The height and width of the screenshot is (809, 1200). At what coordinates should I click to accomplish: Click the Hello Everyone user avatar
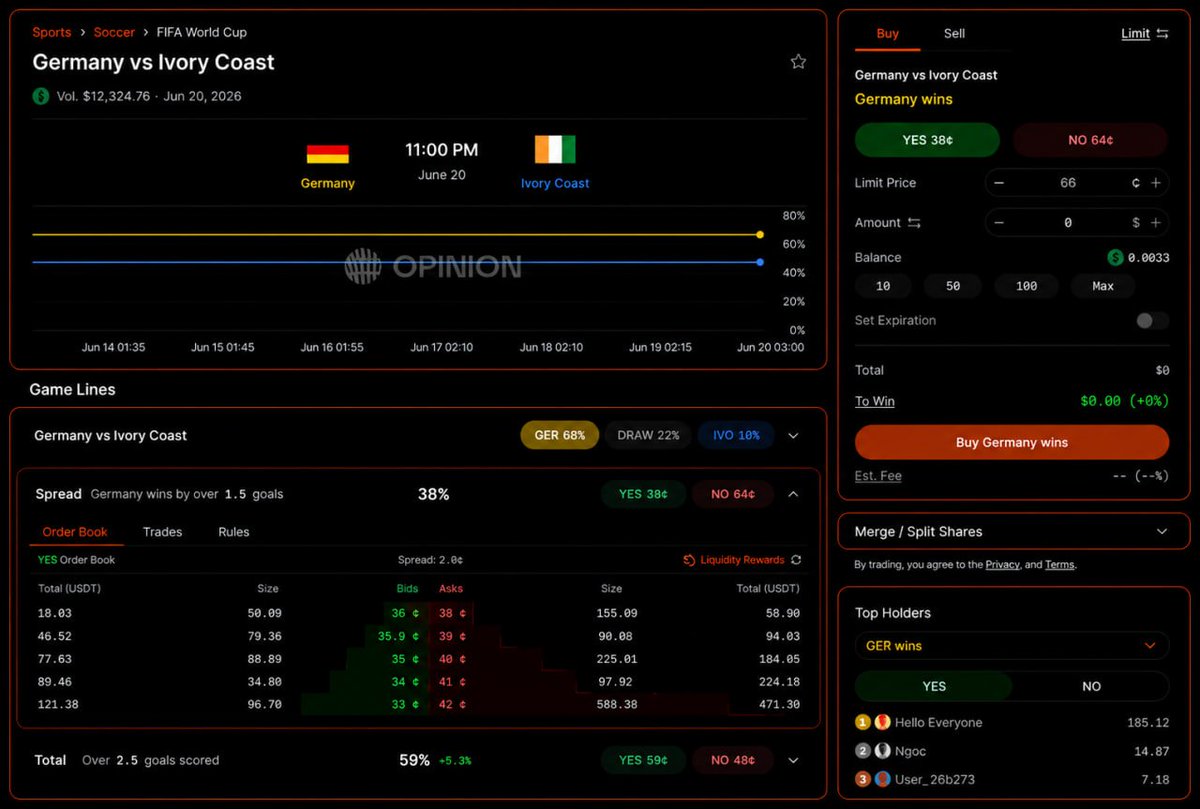click(x=883, y=722)
